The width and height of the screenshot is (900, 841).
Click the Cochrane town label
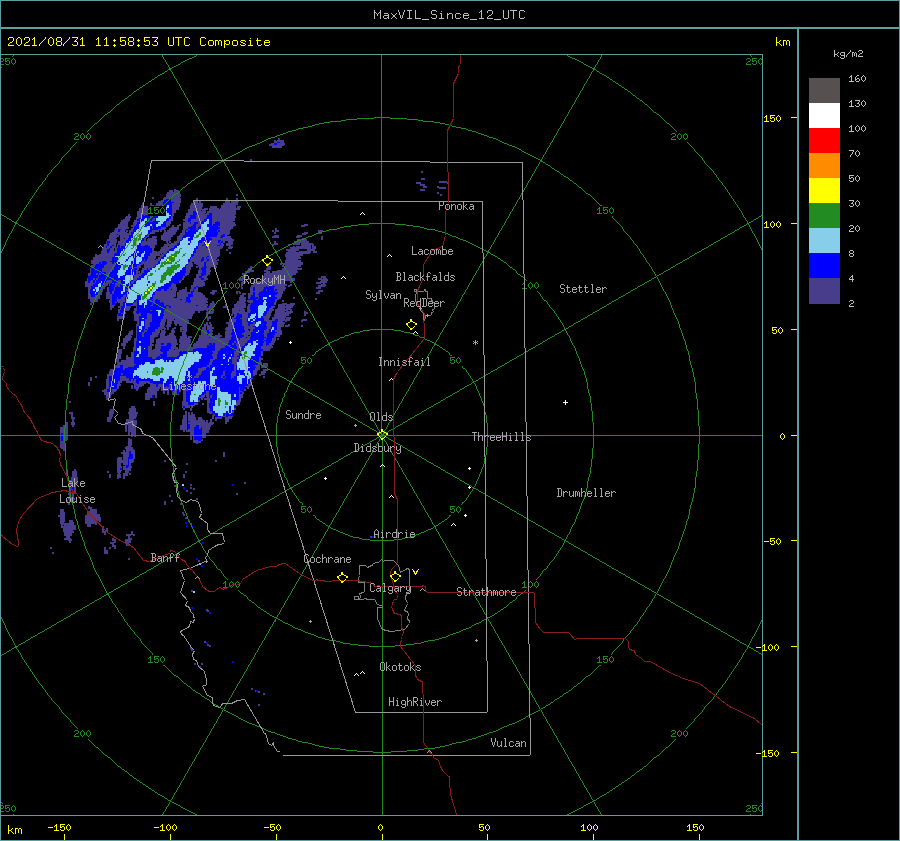[327, 559]
